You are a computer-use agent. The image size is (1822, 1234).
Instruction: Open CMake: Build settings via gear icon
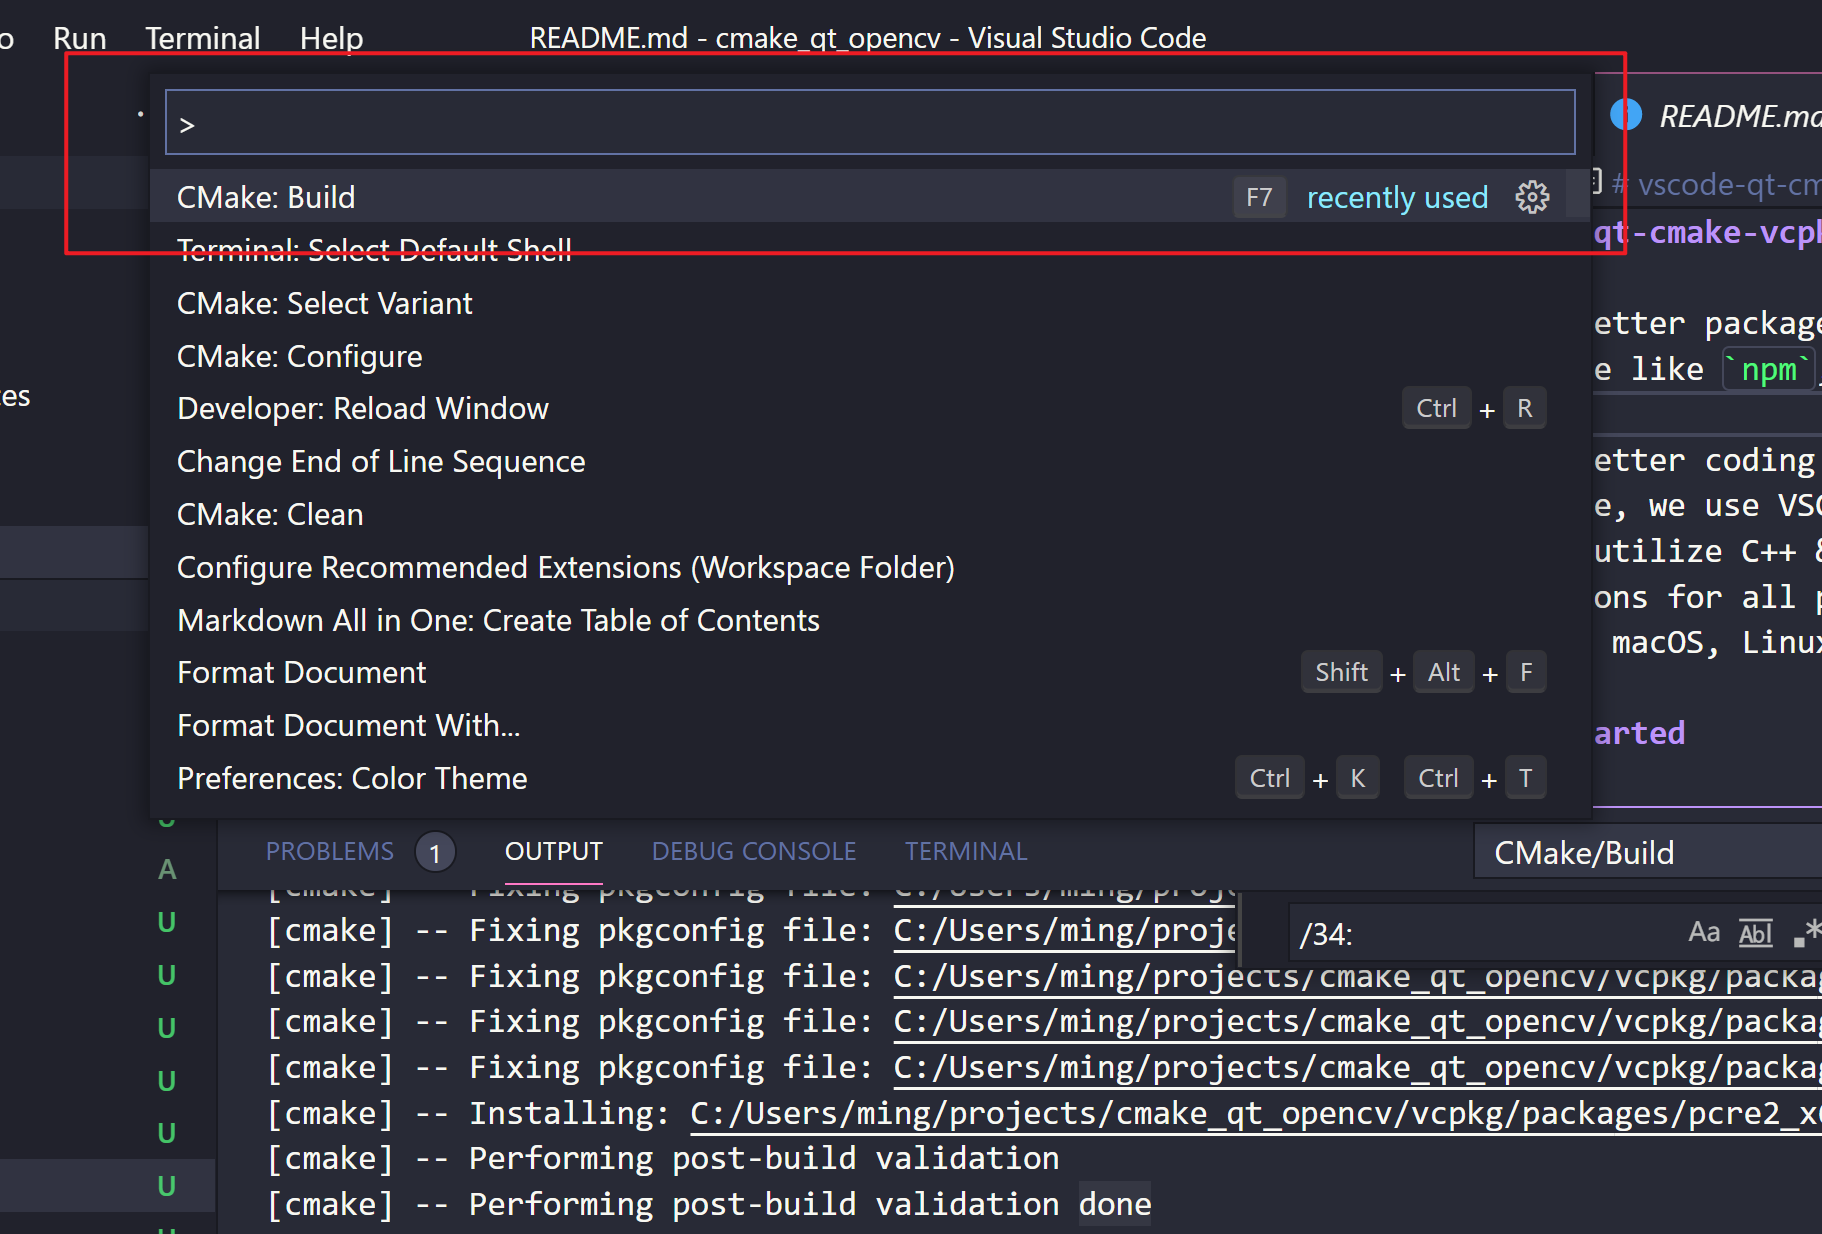pos(1533,196)
